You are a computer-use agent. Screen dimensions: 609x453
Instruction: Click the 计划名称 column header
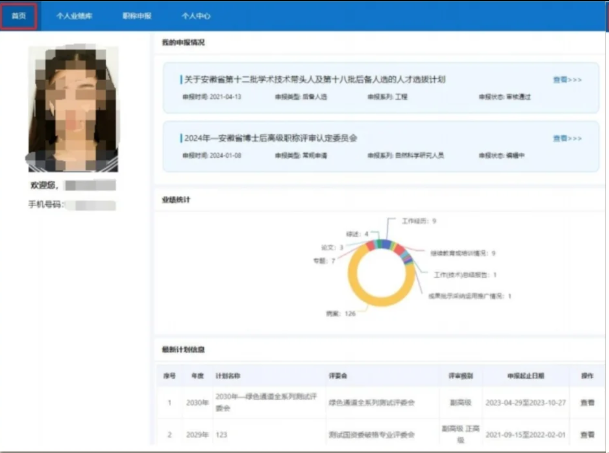click(228, 376)
